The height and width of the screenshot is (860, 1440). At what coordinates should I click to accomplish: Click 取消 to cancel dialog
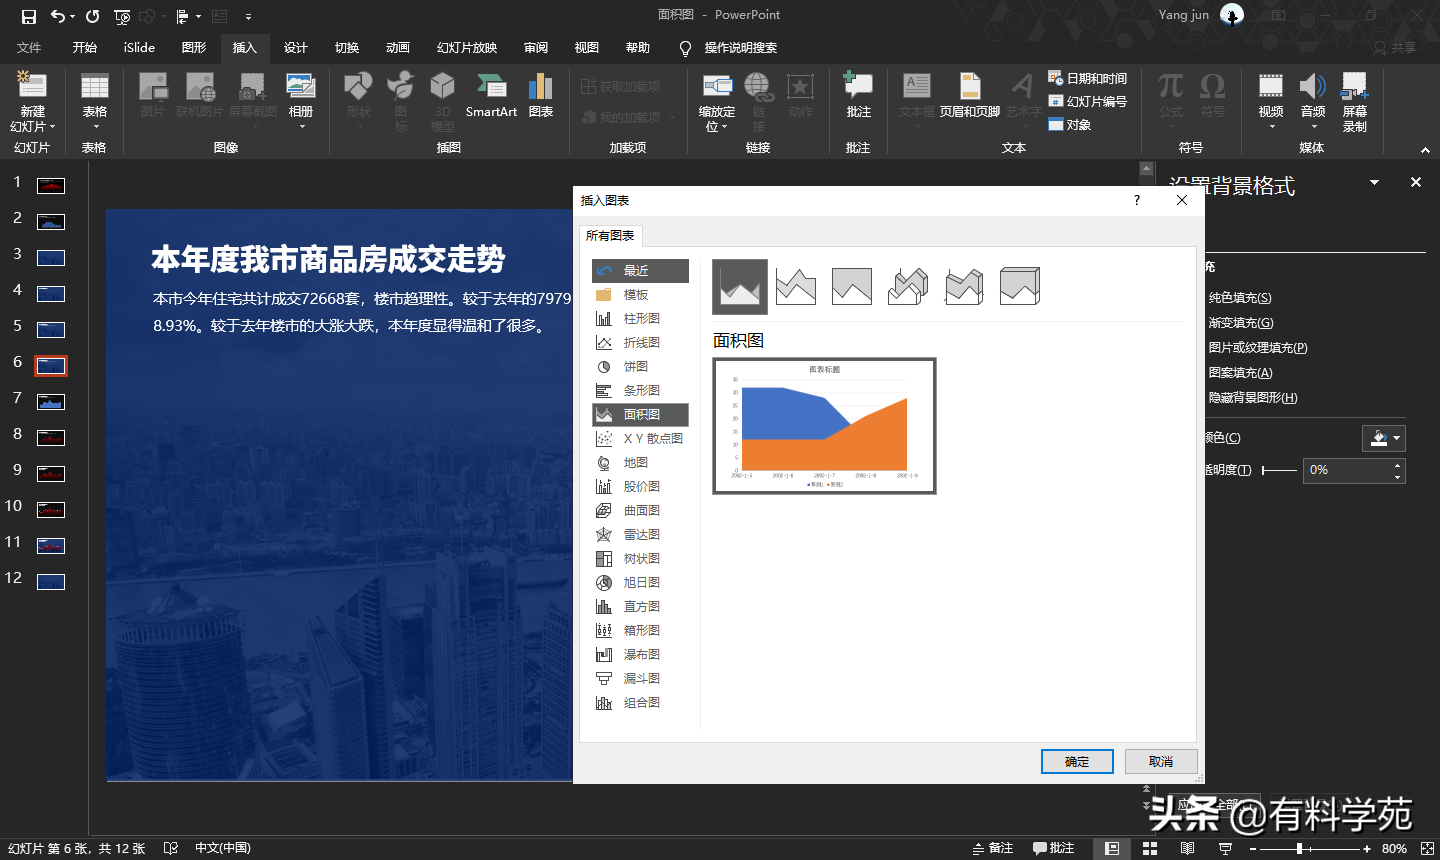tap(1161, 762)
